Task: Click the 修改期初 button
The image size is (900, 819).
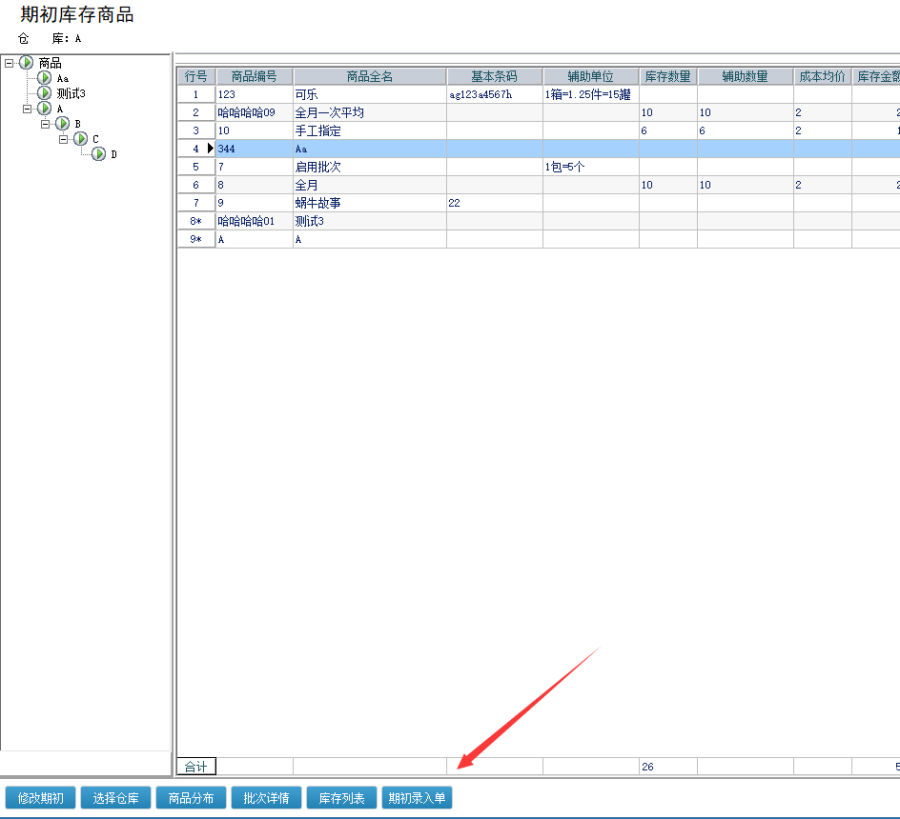Action: click(40, 798)
